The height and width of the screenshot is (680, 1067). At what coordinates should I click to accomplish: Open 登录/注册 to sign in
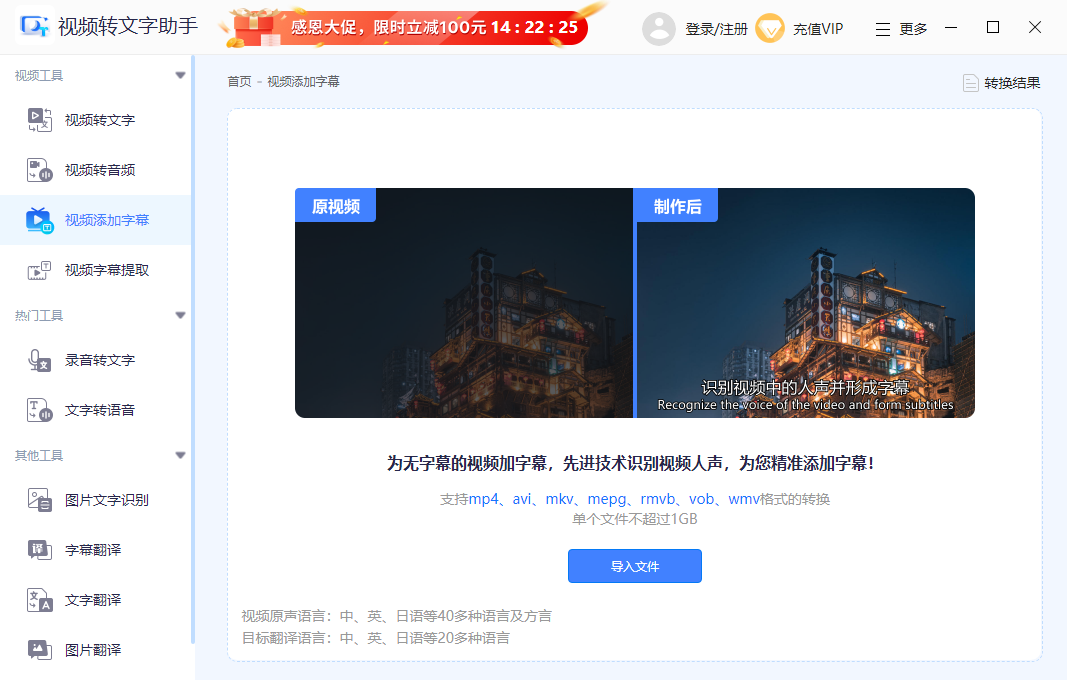(x=716, y=28)
